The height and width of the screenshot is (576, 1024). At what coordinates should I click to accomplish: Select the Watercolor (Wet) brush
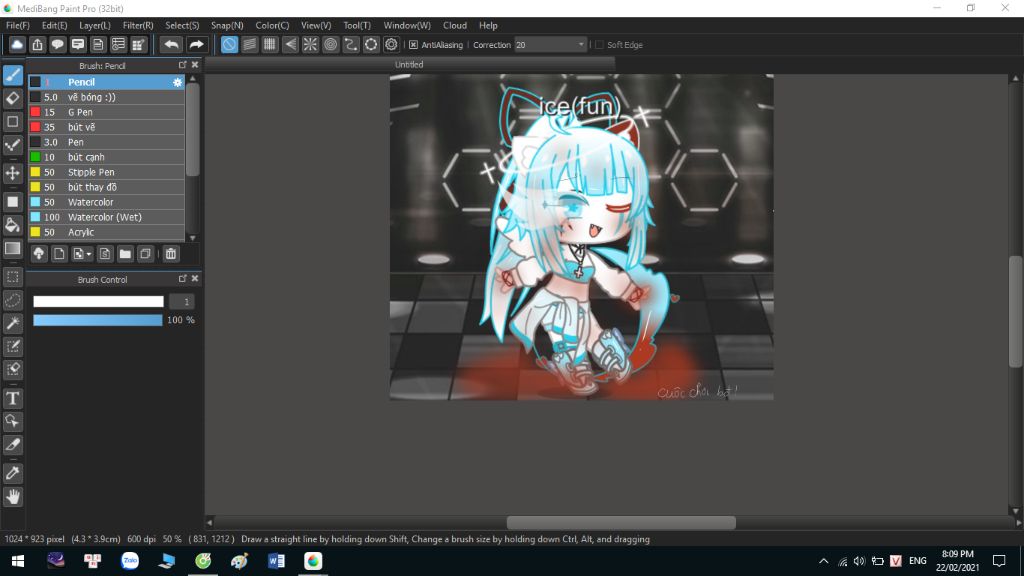tap(106, 217)
